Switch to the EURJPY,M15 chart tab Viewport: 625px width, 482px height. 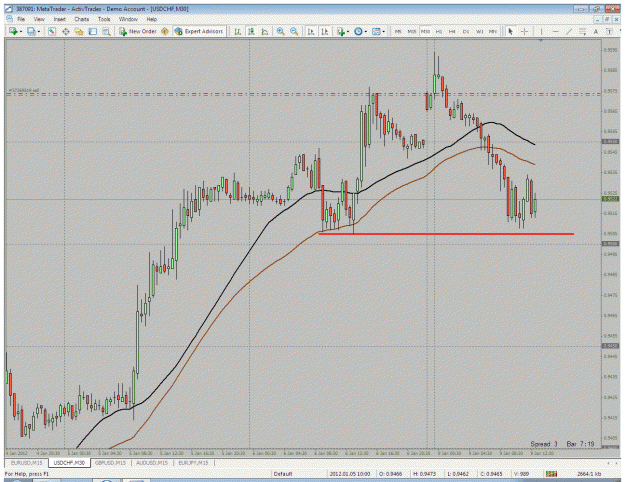[x=193, y=463]
